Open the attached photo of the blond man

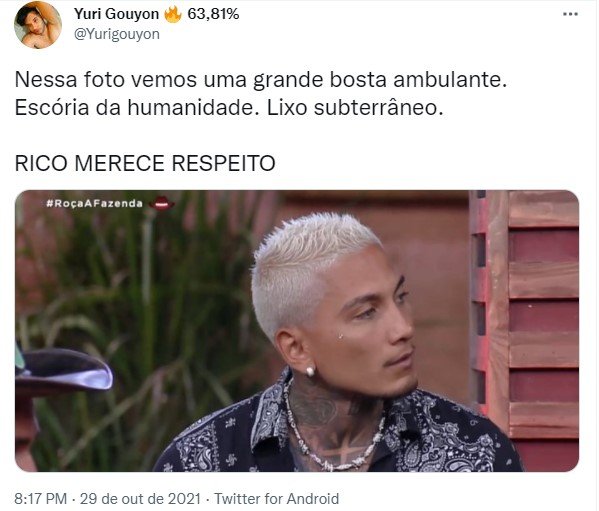(x=297, y=331)
